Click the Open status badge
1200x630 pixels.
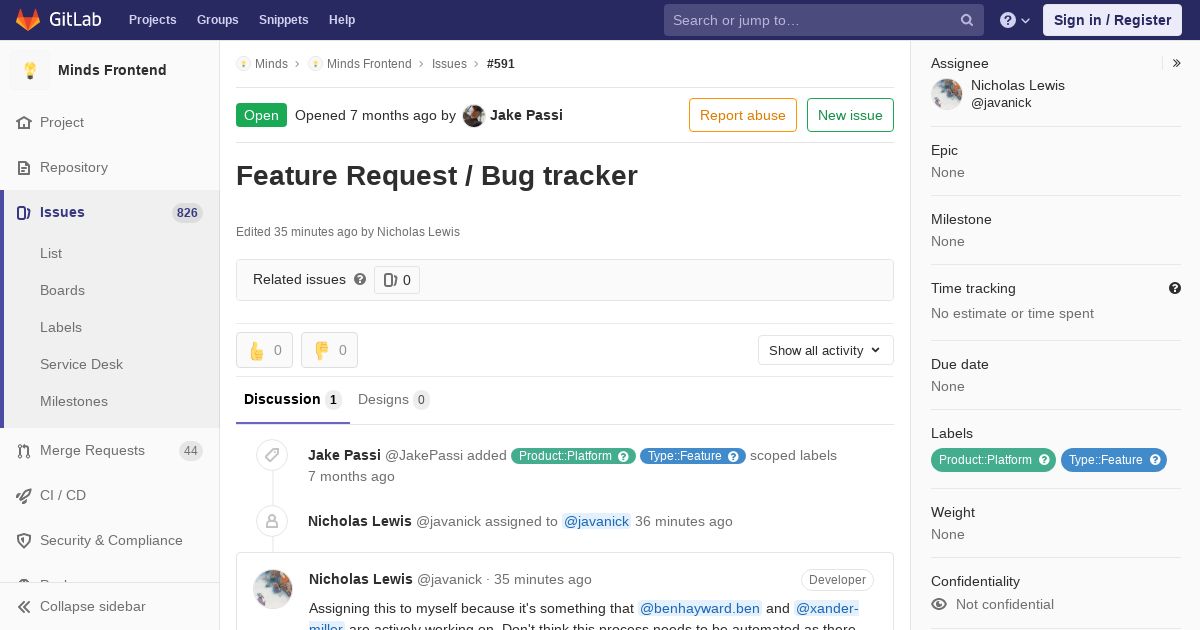click(x=261, y=115)
